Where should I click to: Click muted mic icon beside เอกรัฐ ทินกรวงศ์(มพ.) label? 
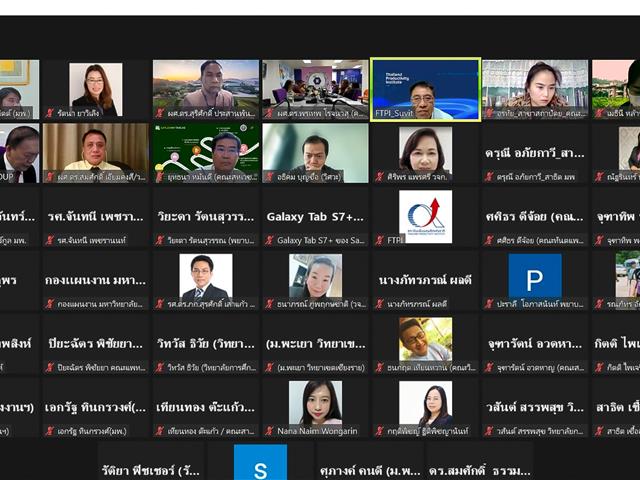coord(50,431)
